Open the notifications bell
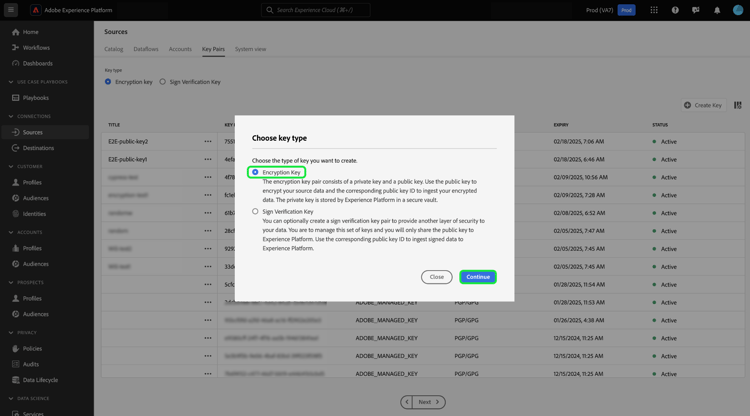 (x=717, y=10)
